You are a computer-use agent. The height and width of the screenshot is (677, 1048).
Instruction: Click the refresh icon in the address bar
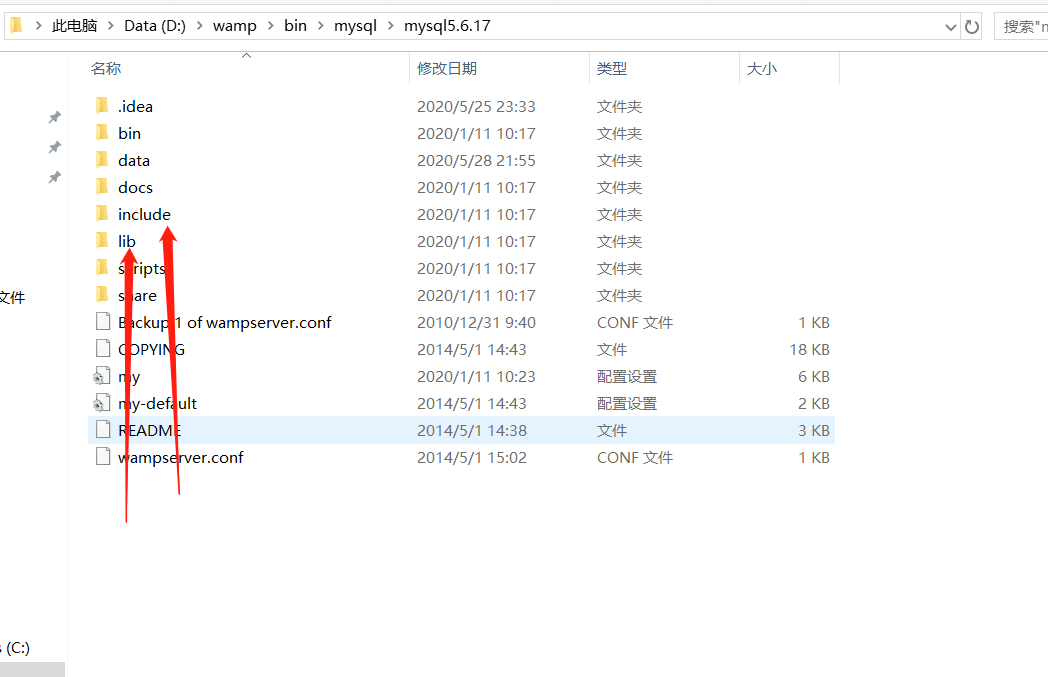(x=971, y=26)
